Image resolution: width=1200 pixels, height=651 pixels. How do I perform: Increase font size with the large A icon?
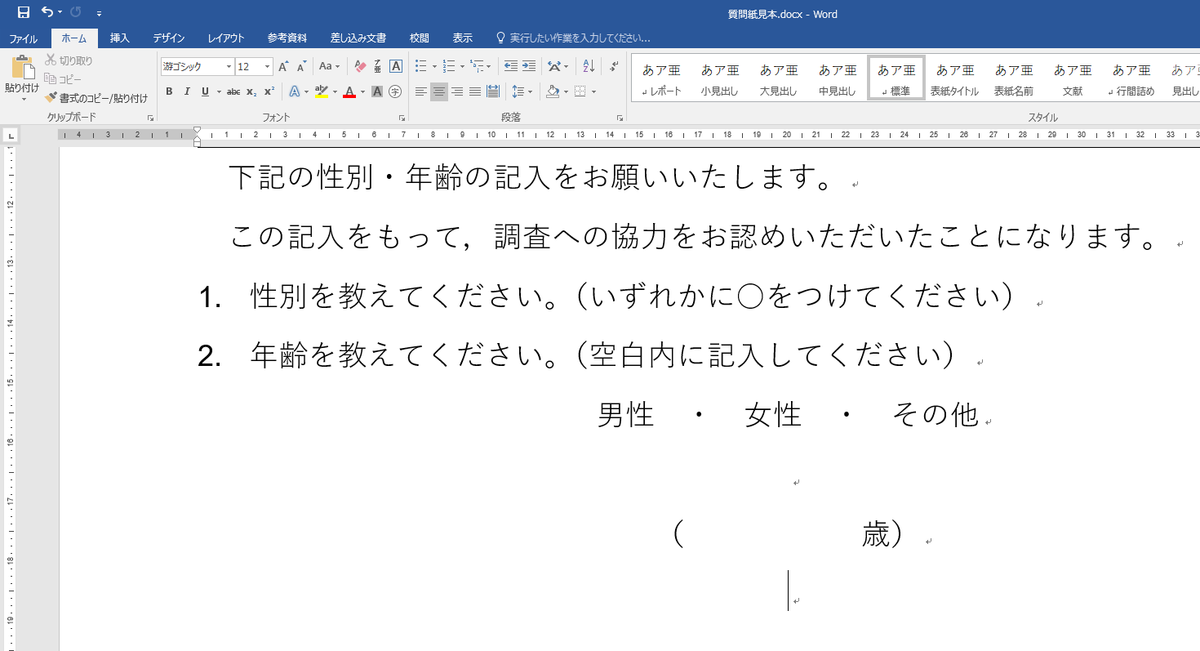click(284, 66)
